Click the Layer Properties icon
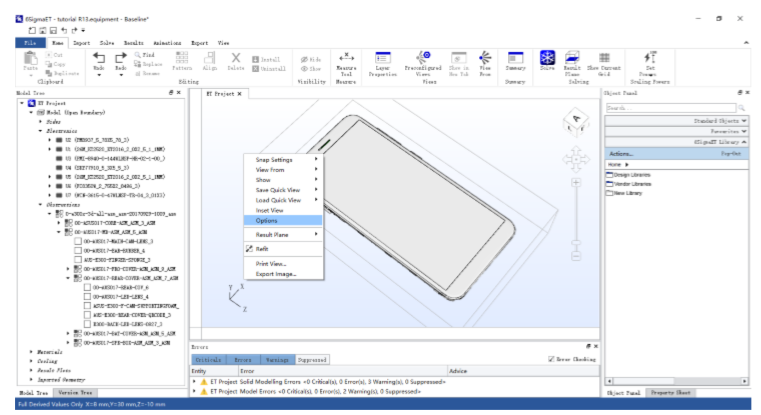Viewport: 761px width, 415px height. 383,64
